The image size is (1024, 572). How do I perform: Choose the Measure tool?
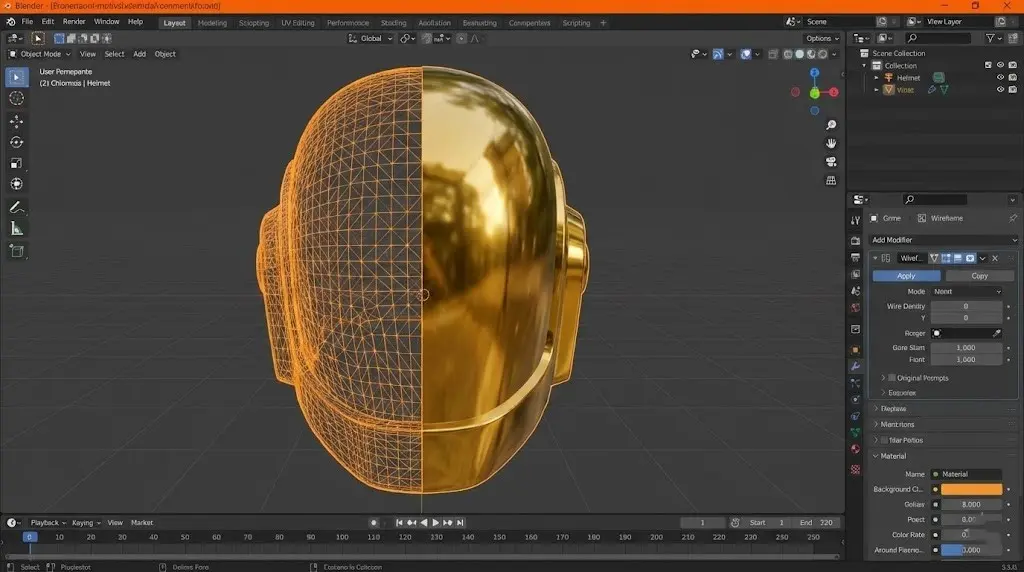tap(16, 229)
